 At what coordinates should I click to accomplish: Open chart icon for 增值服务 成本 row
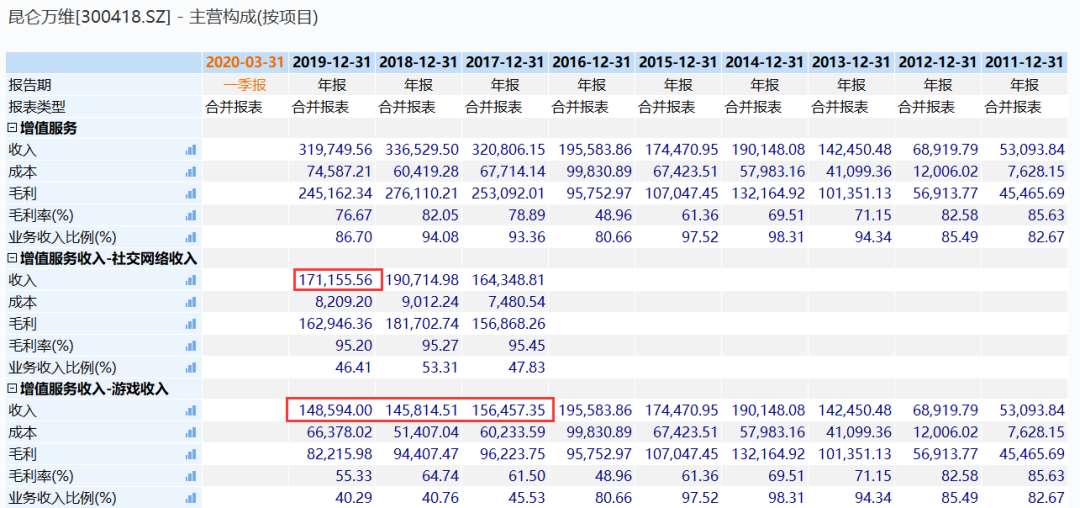coord(191,171)
